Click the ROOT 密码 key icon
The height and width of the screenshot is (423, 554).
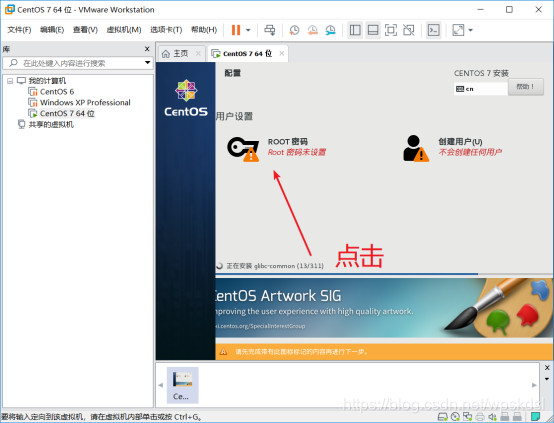(243, 149)
